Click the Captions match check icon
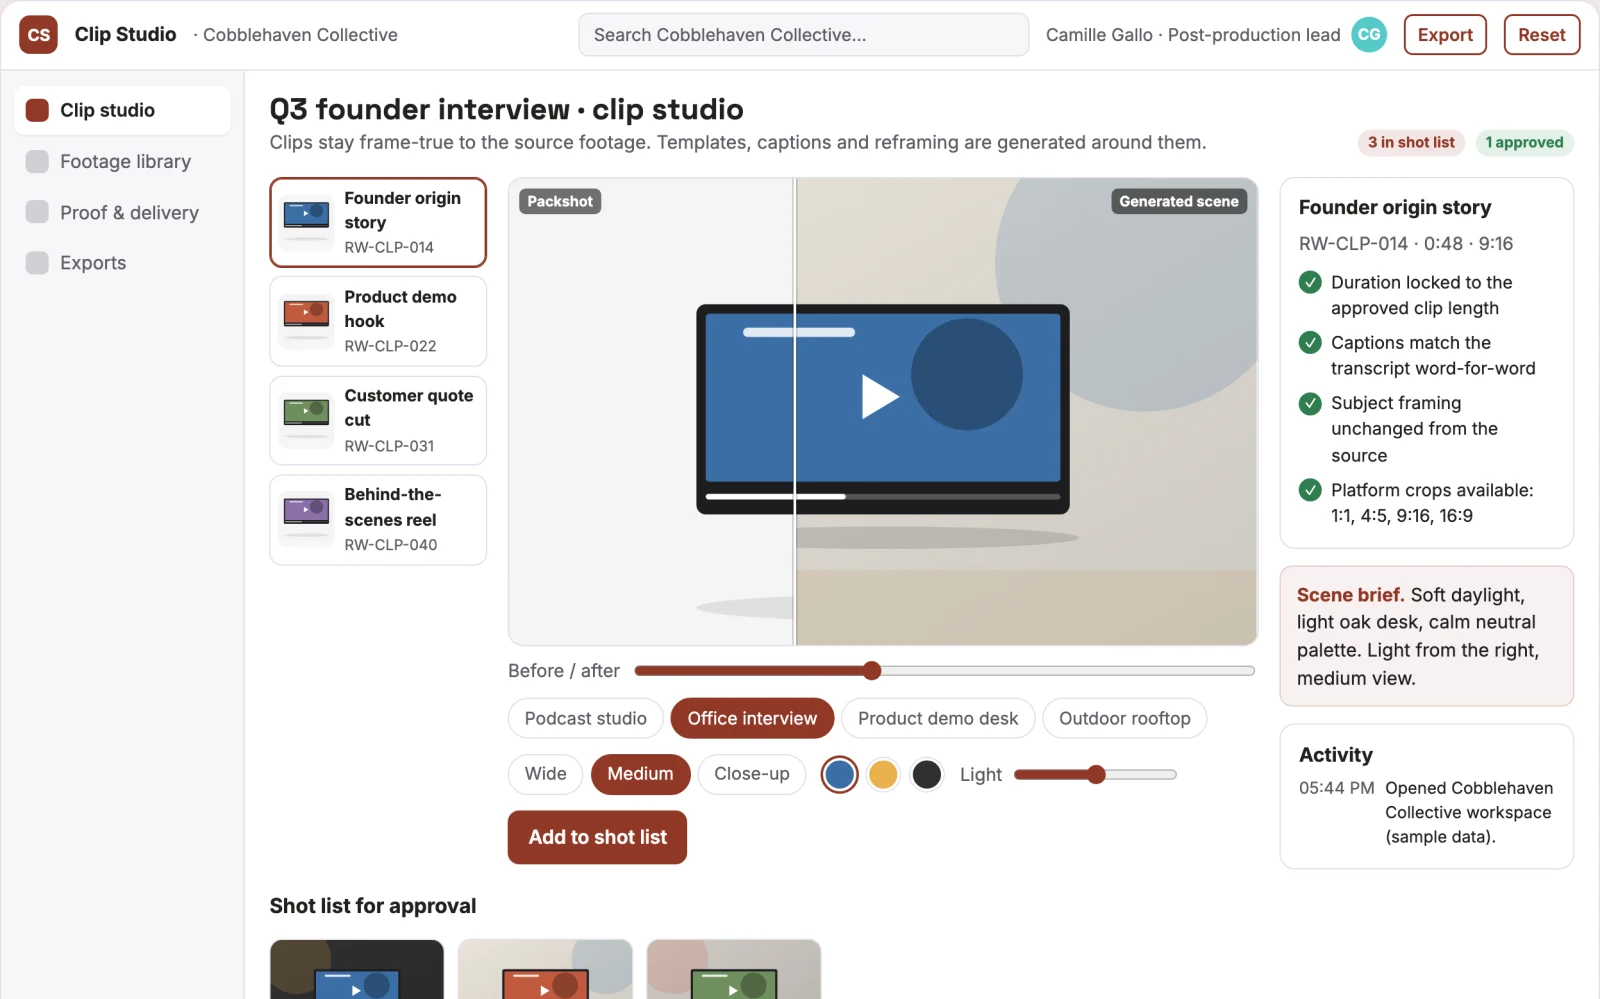The height and width of the screenshot is (999, 1600). 1310,342
